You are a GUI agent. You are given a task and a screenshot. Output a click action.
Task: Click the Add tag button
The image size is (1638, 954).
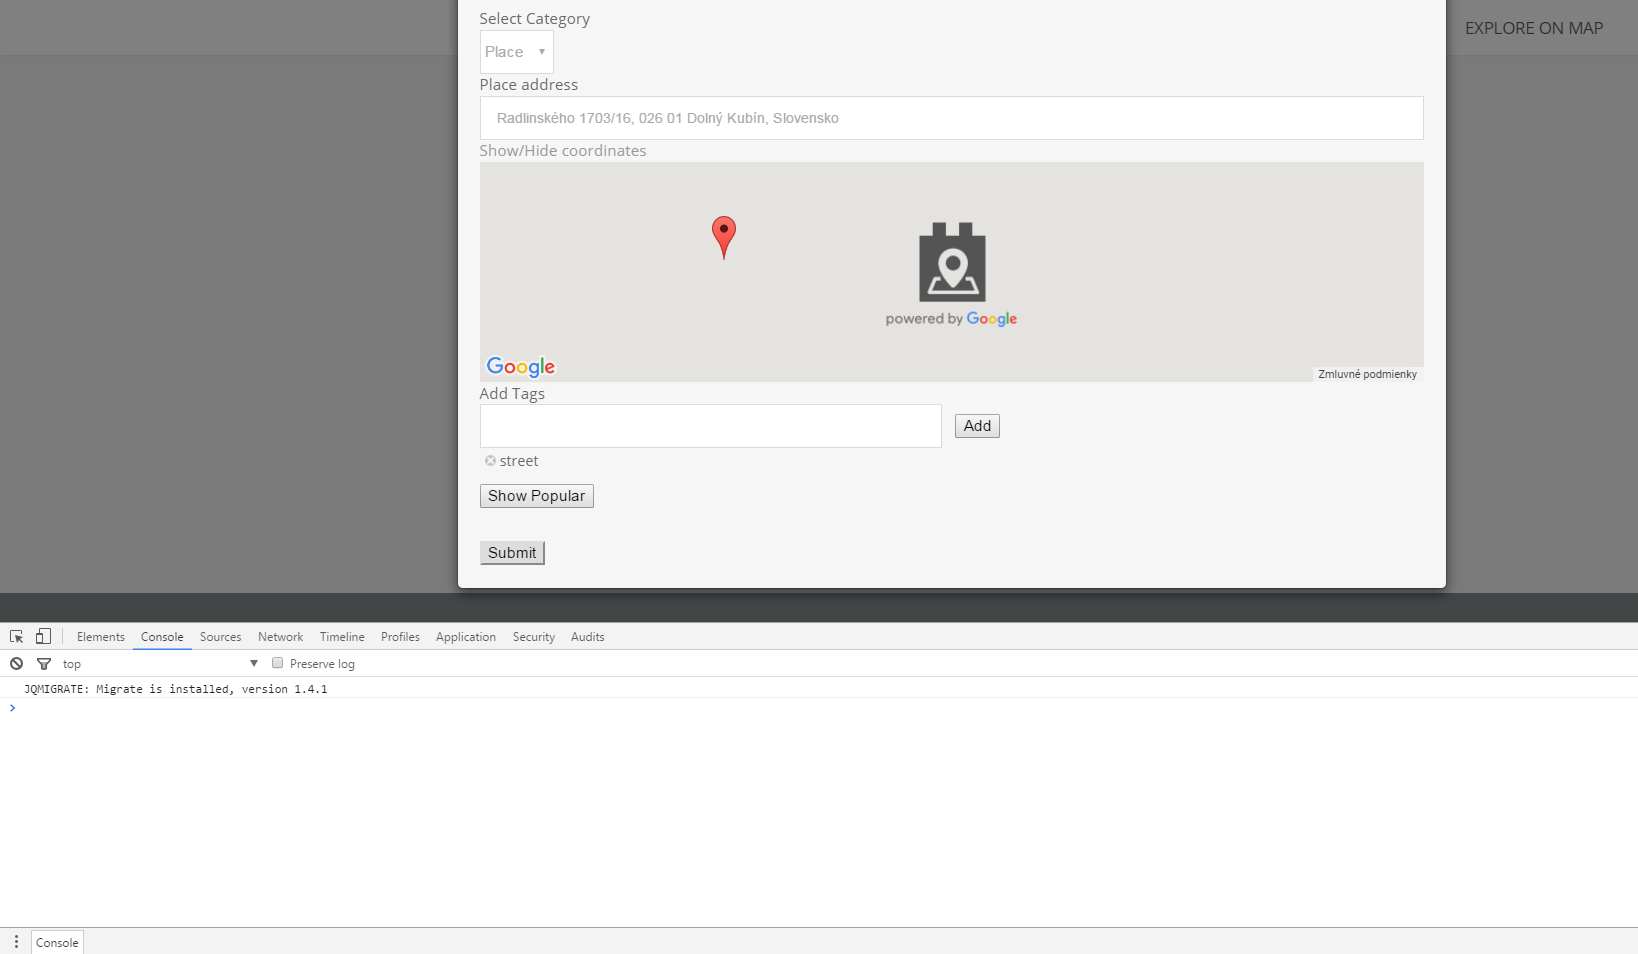[x=977, y=426]
